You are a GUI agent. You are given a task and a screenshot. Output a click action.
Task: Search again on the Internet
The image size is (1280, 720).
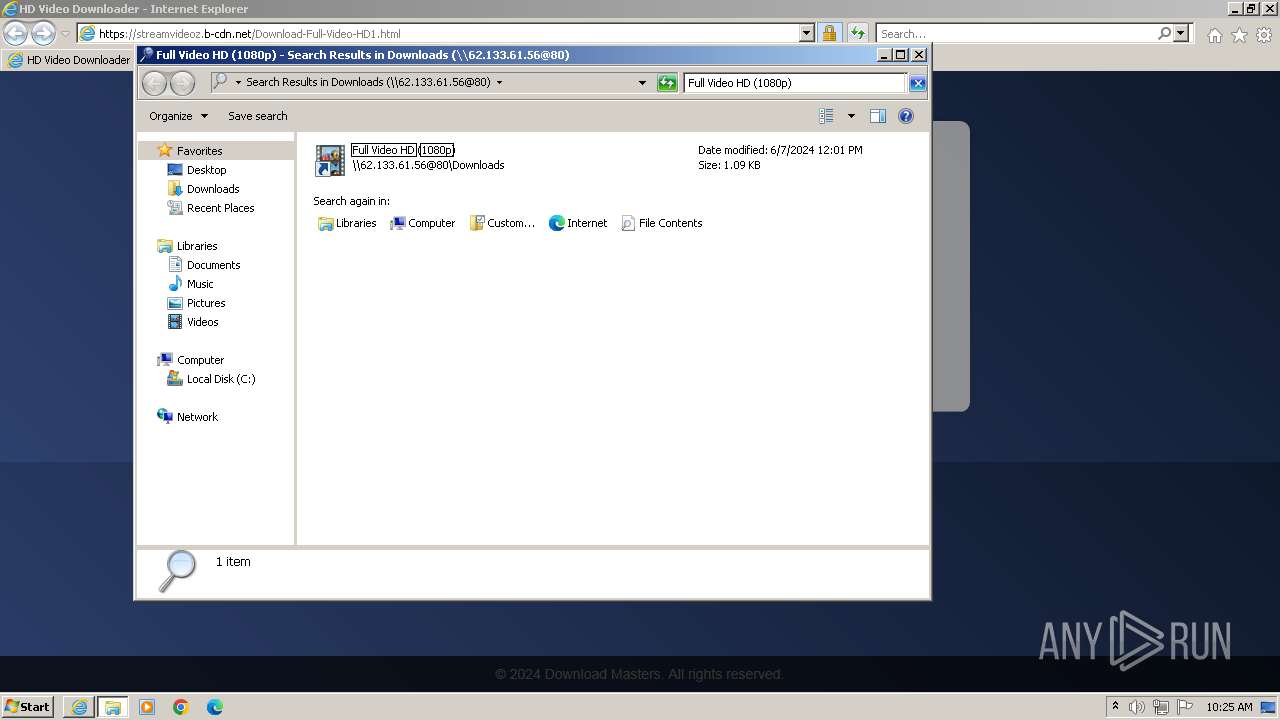pos(578,223)
